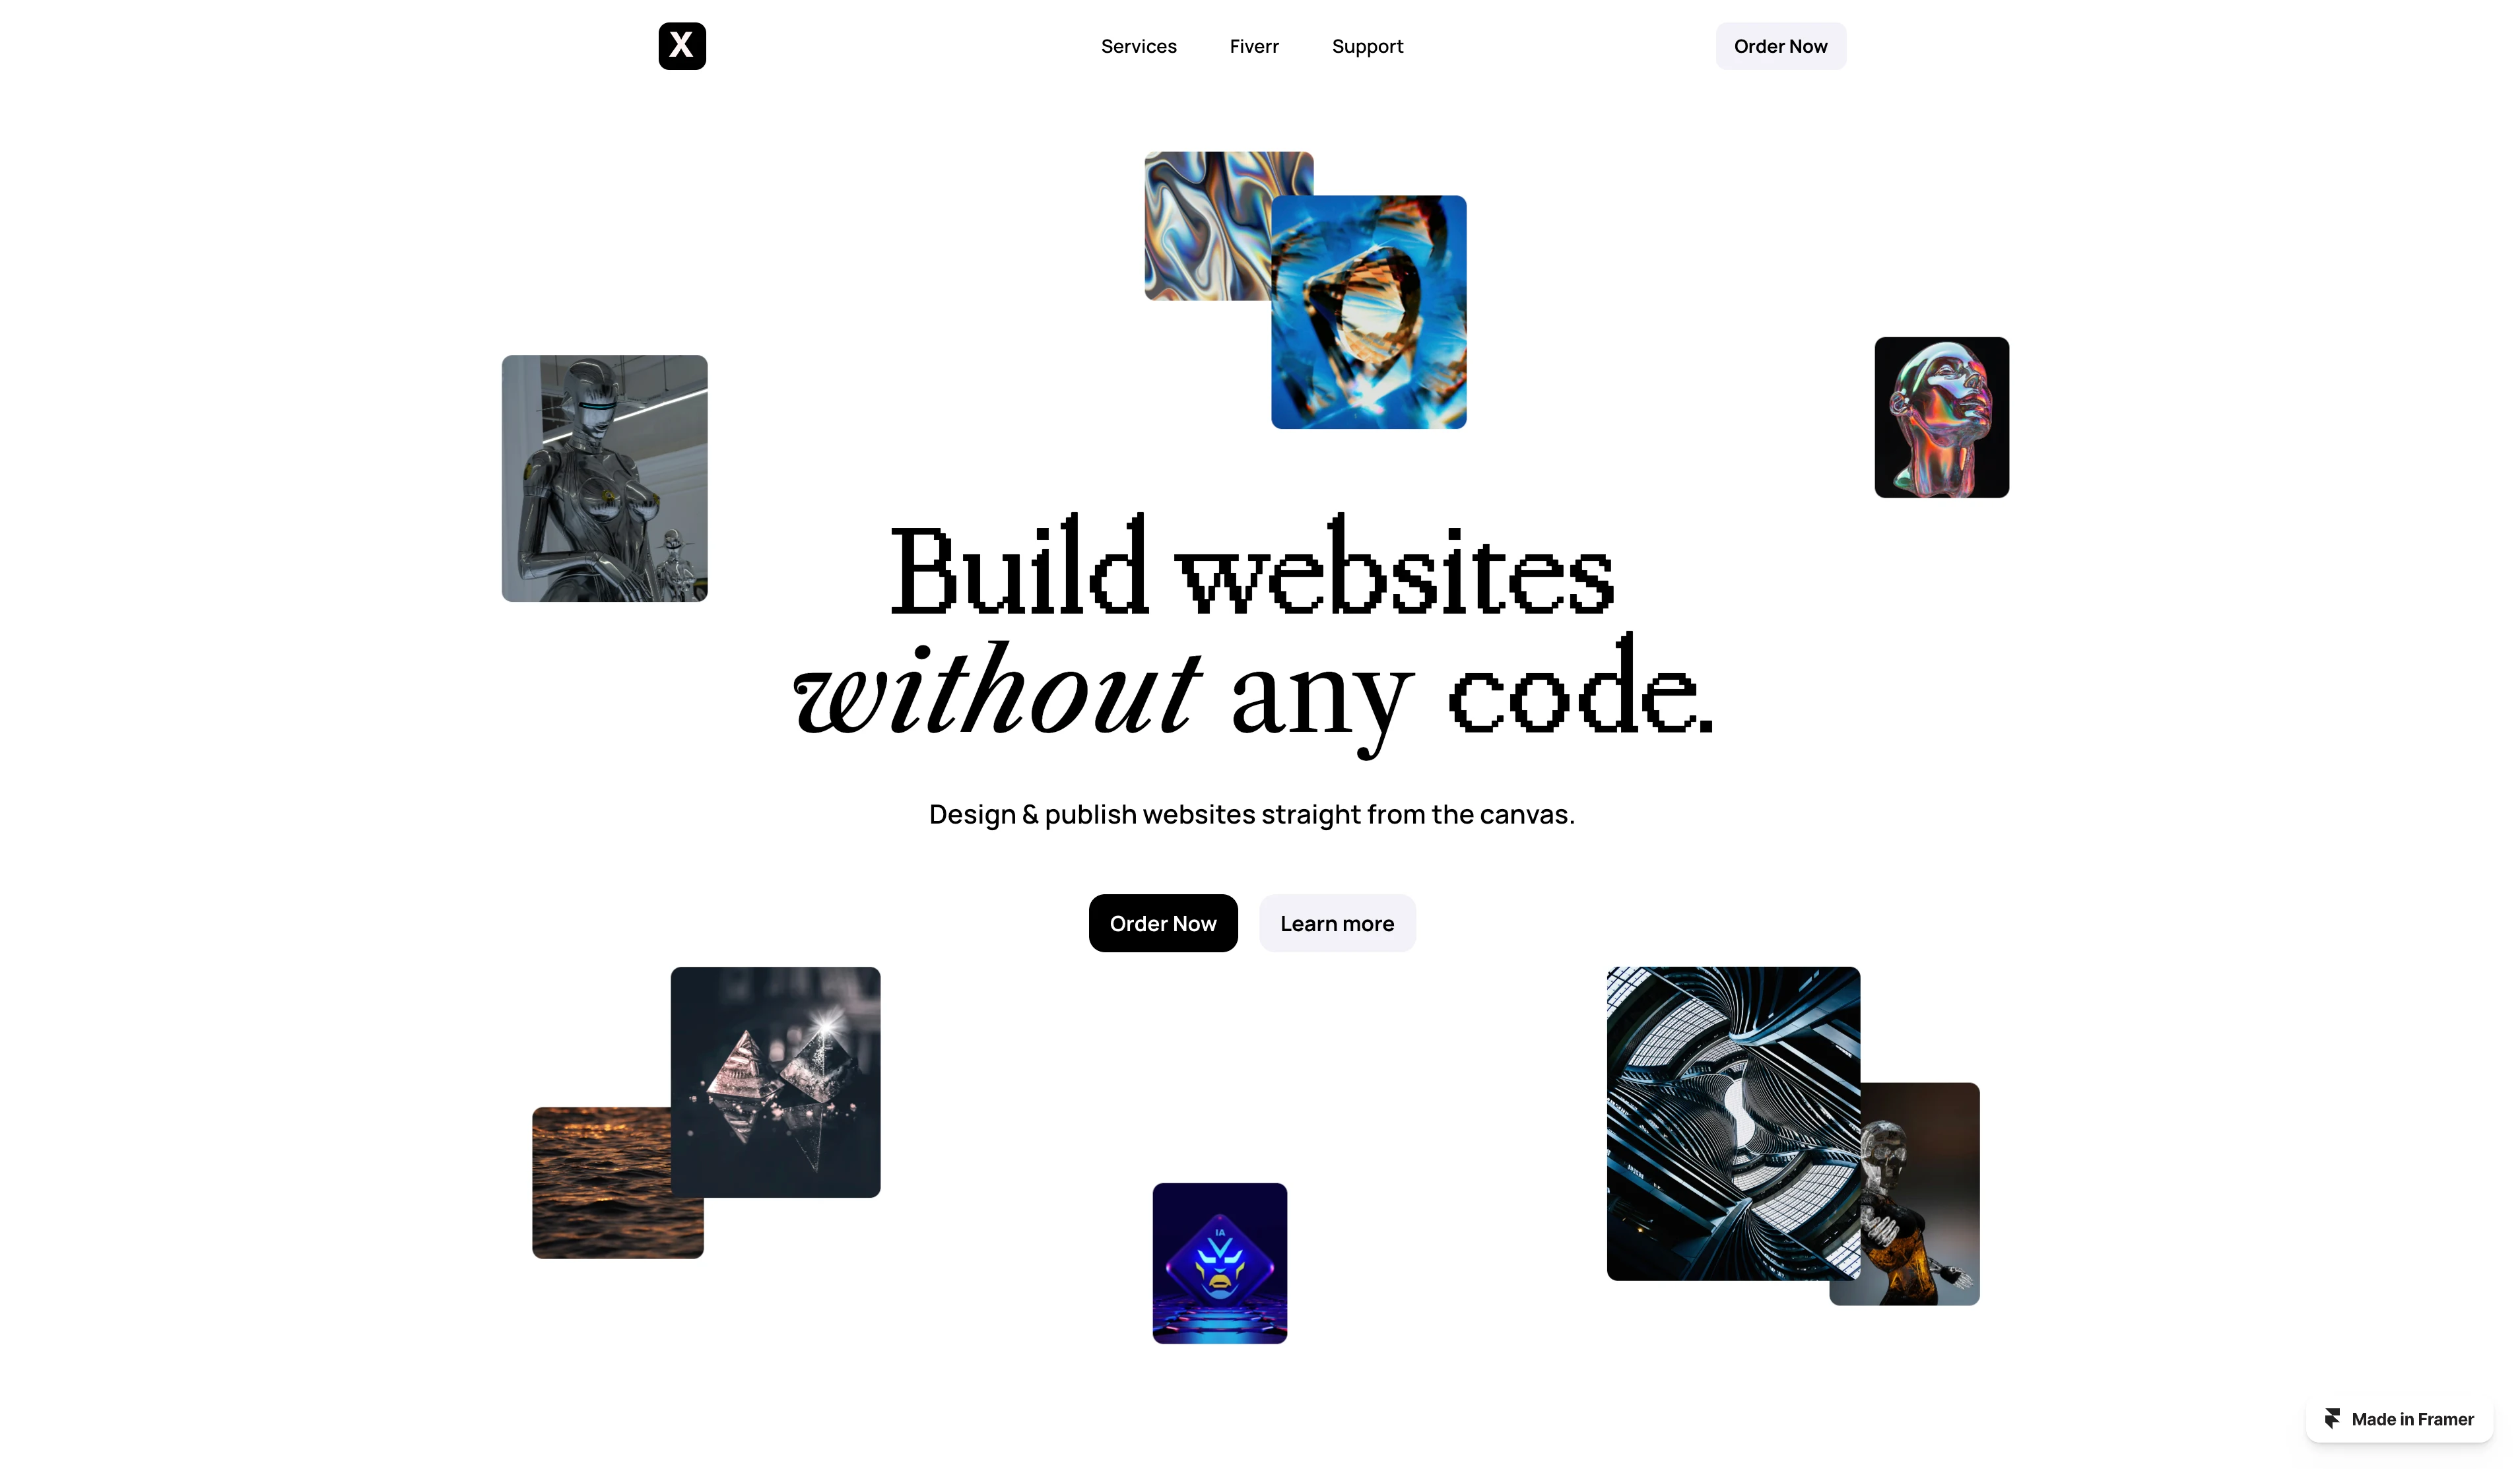Screen dimensions: 2520x1469
Task: Click the Made in Framer badge
Action: pos(2398,1418)
